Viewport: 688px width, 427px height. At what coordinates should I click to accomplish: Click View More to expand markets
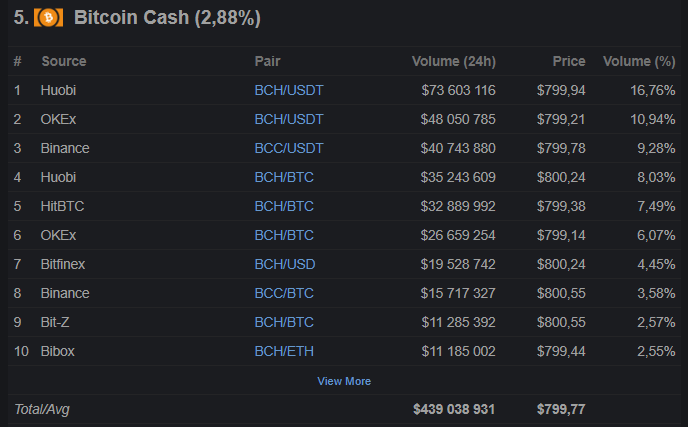pos(344,381)
